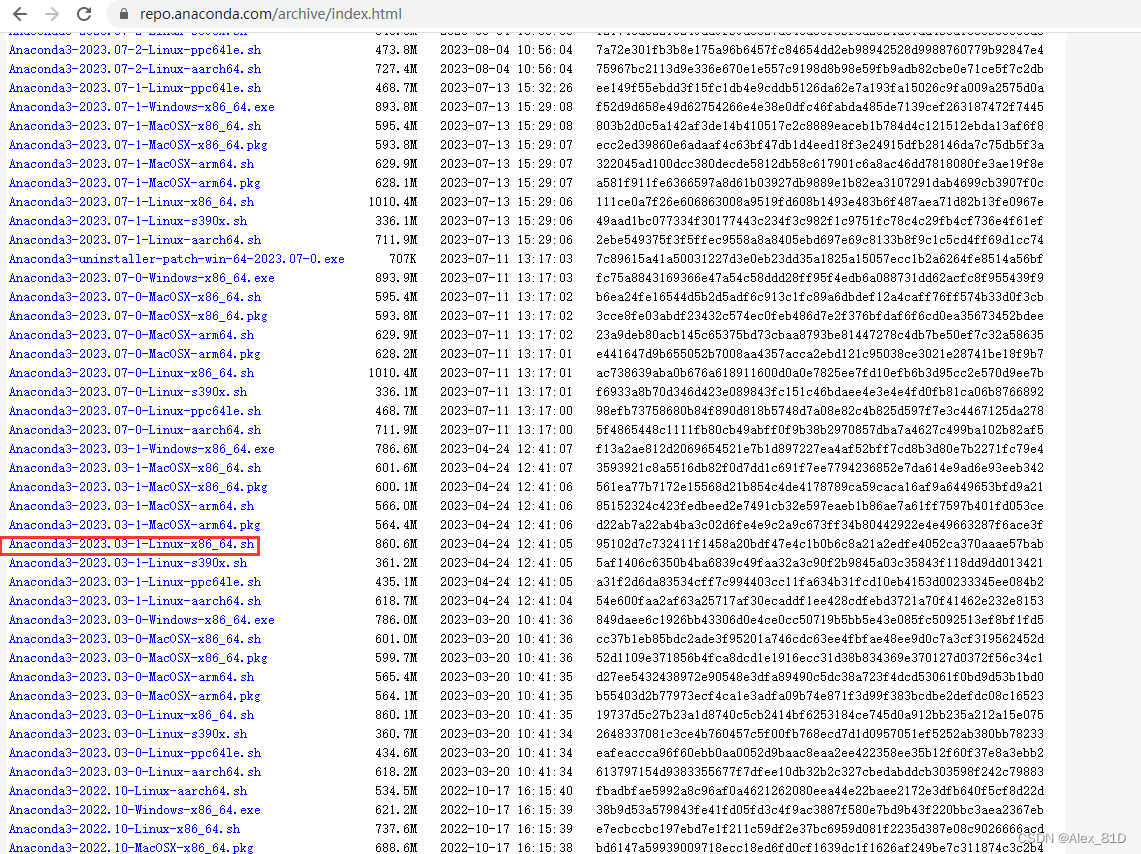Open Anaconda3-2023.03-1-MacOSX-x86_64.sh link
The image size is (1141, 854).
click(135, 468)
